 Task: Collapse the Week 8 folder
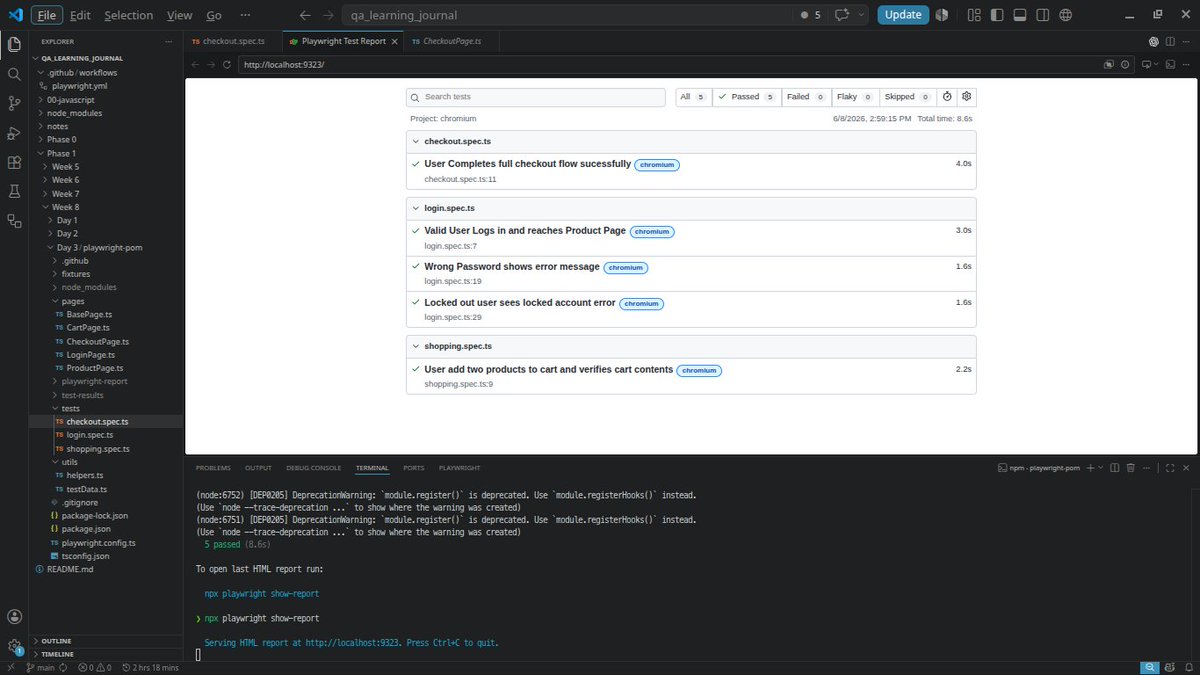click(106, 207)
